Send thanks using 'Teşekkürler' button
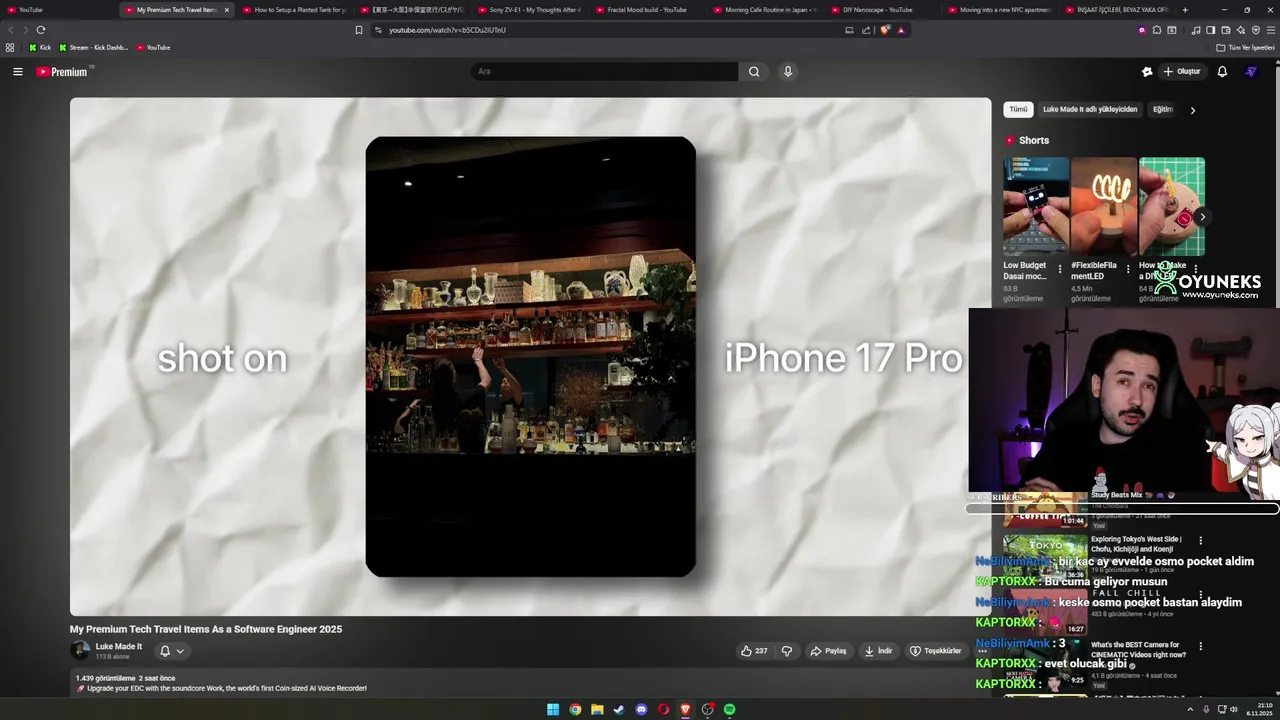The height and width of the screenshot is (720, 1280). click(935, 651)
